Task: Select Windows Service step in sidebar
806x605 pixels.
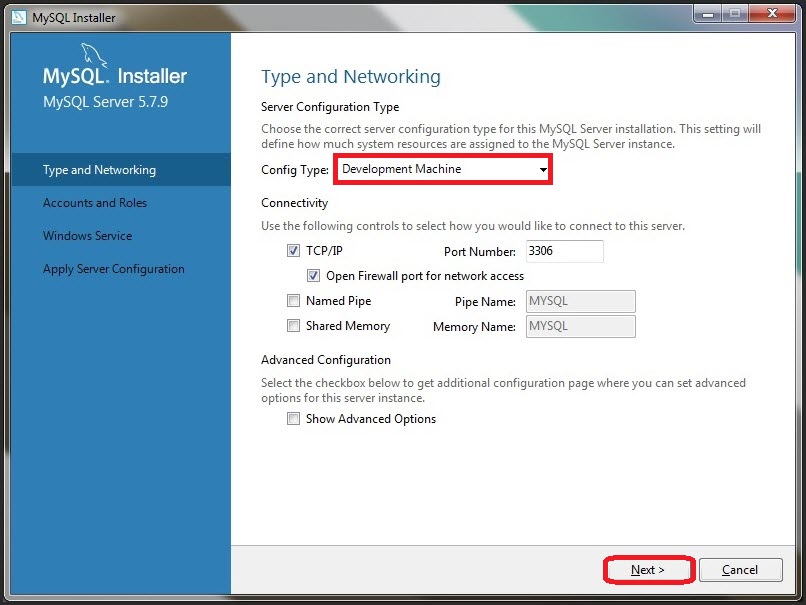Action: click(x=87, y=236)
